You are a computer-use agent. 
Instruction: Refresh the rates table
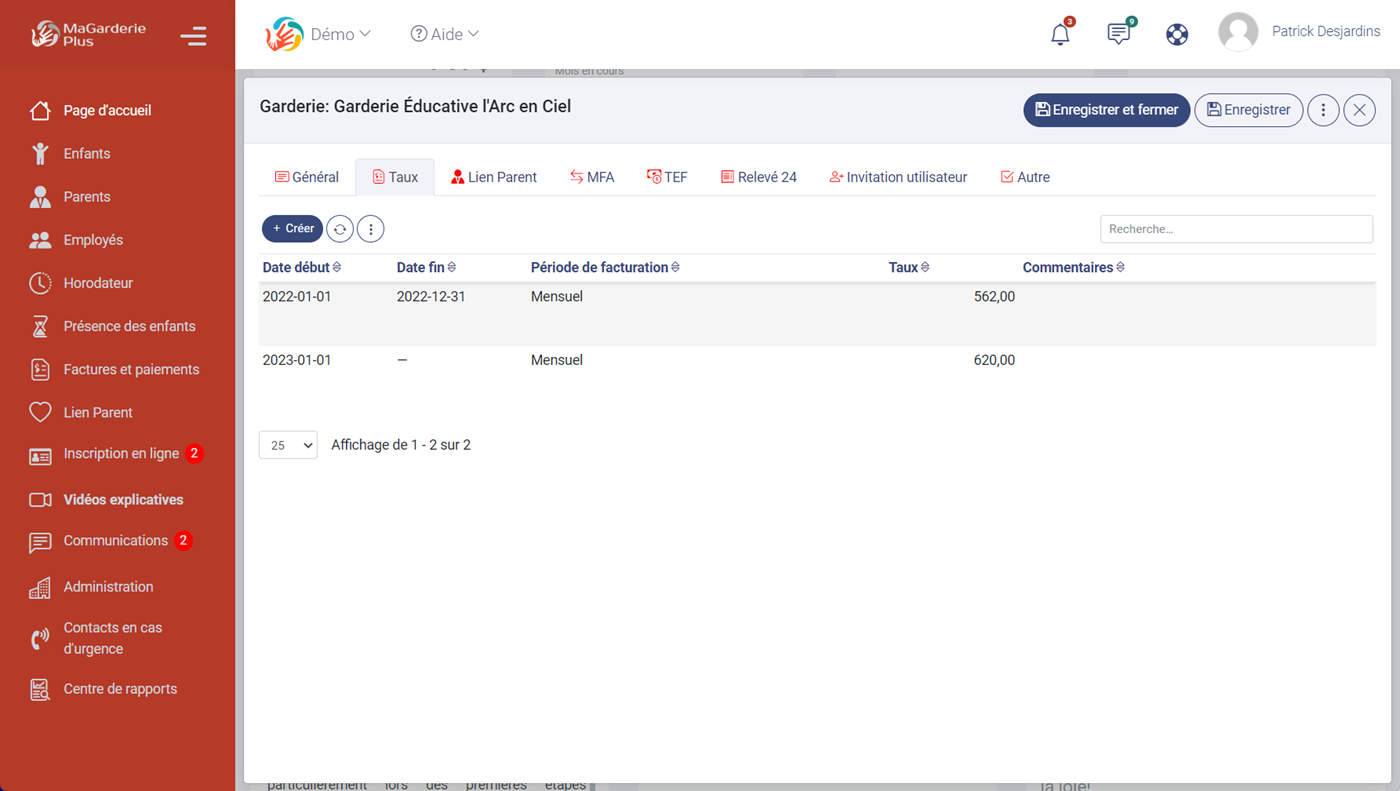[340, 229]
